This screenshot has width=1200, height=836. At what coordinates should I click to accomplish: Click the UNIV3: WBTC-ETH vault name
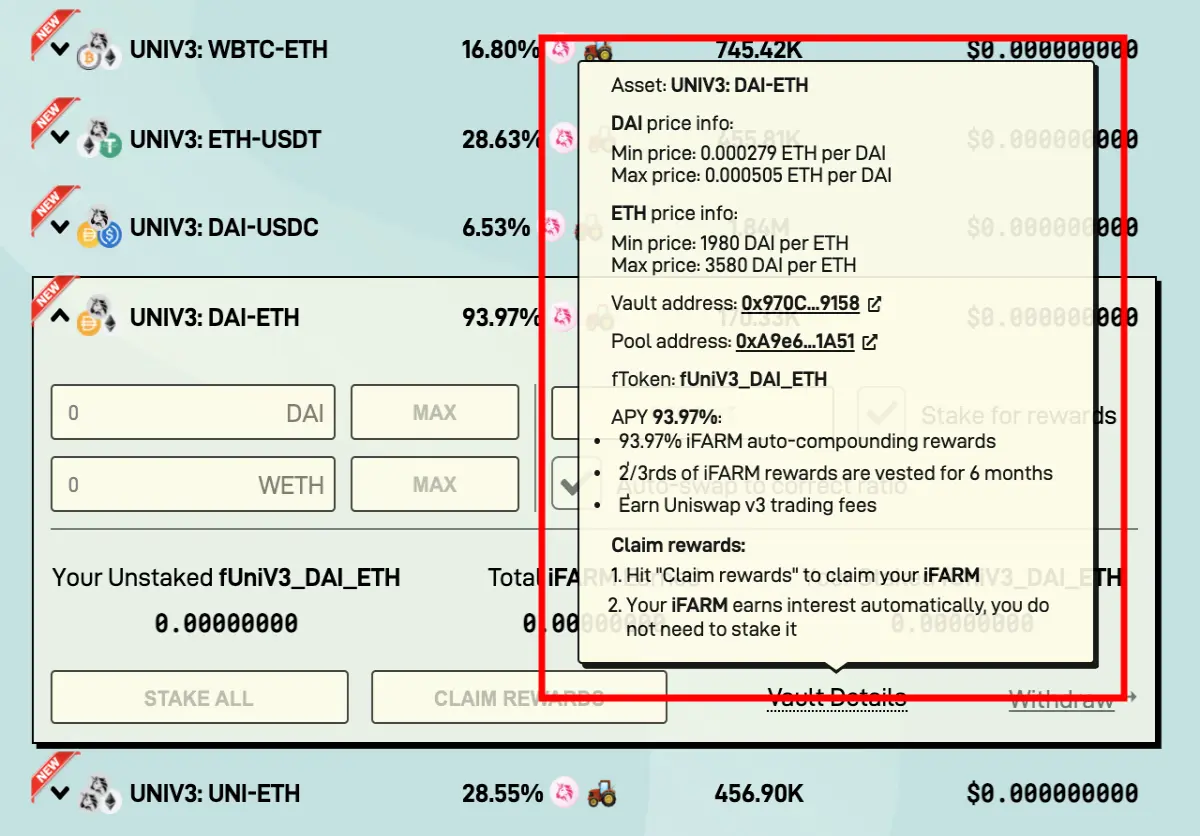click(x=229, y=50)
